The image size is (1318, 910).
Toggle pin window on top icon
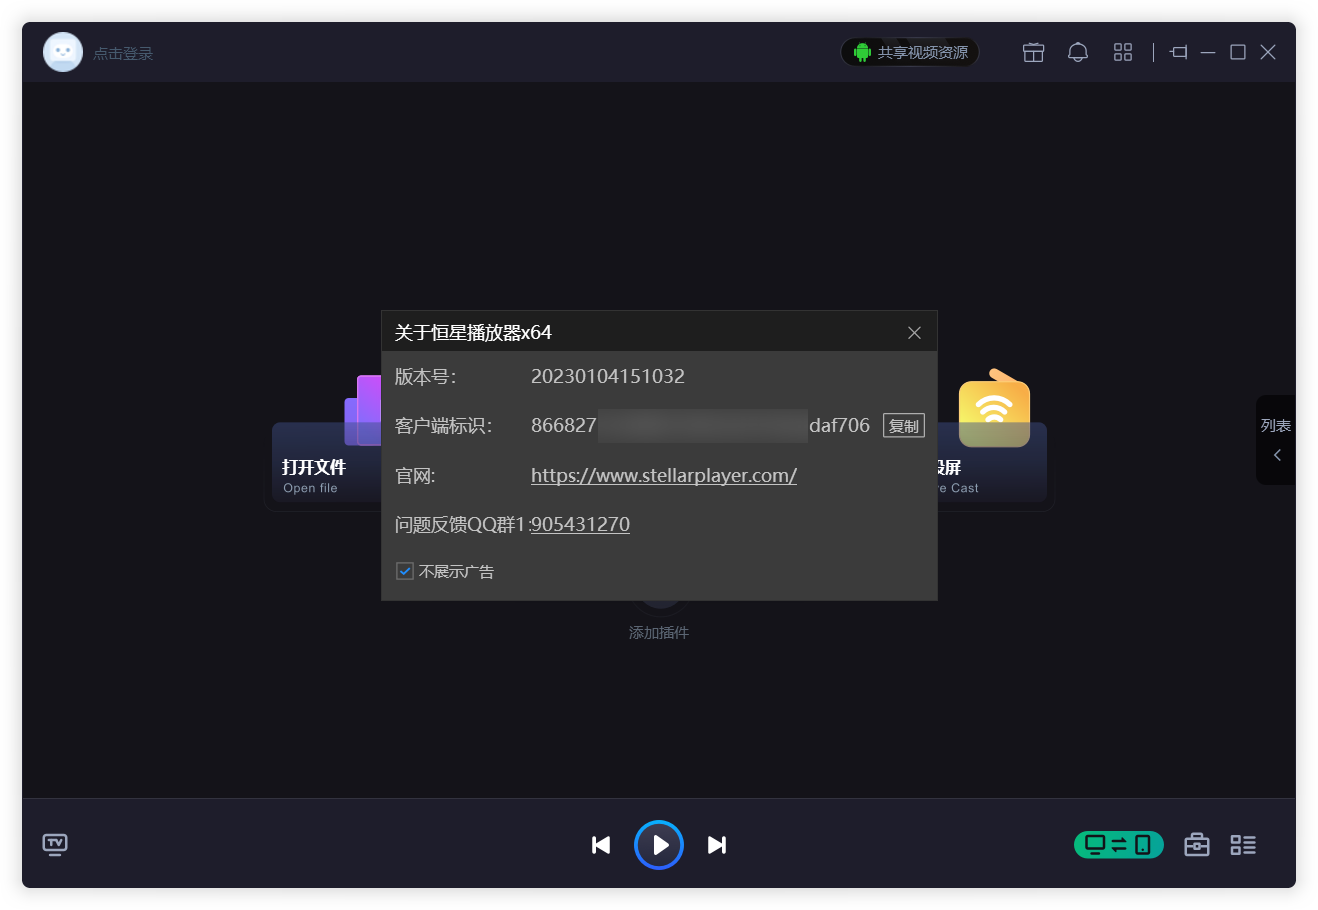(1179, 53)
